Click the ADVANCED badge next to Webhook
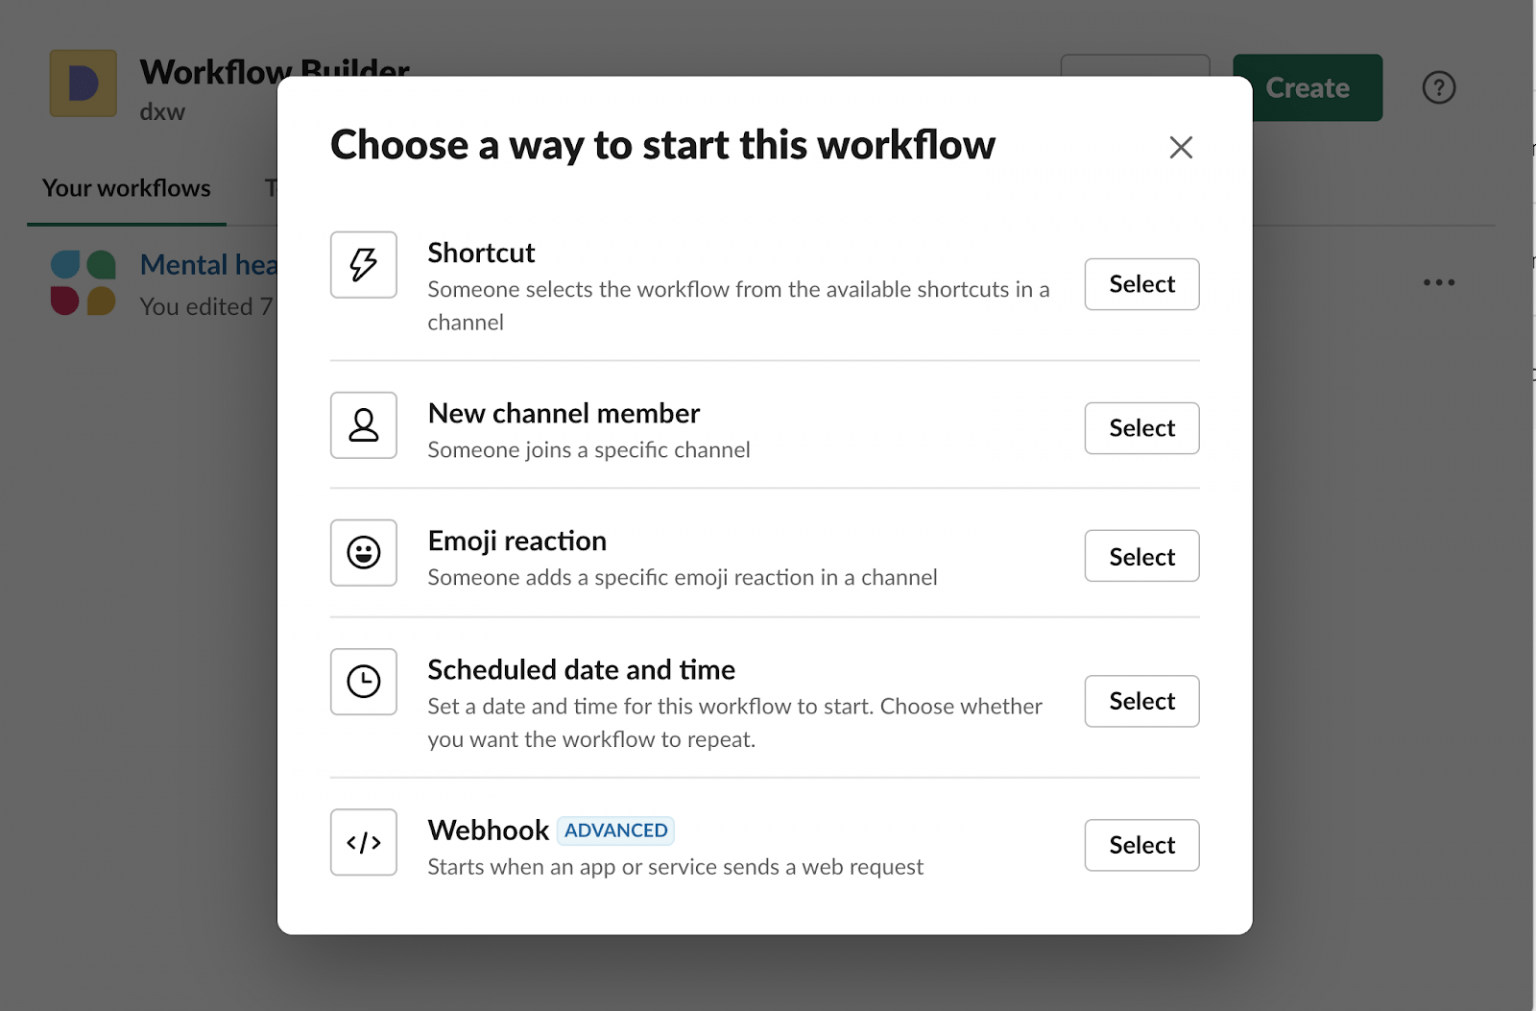Viewport: 1536px width, 1011px height. [615, 830]
